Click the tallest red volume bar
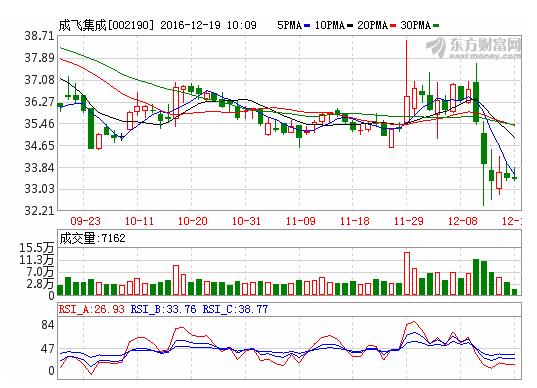The image size is (537, 388). [407, 274]
